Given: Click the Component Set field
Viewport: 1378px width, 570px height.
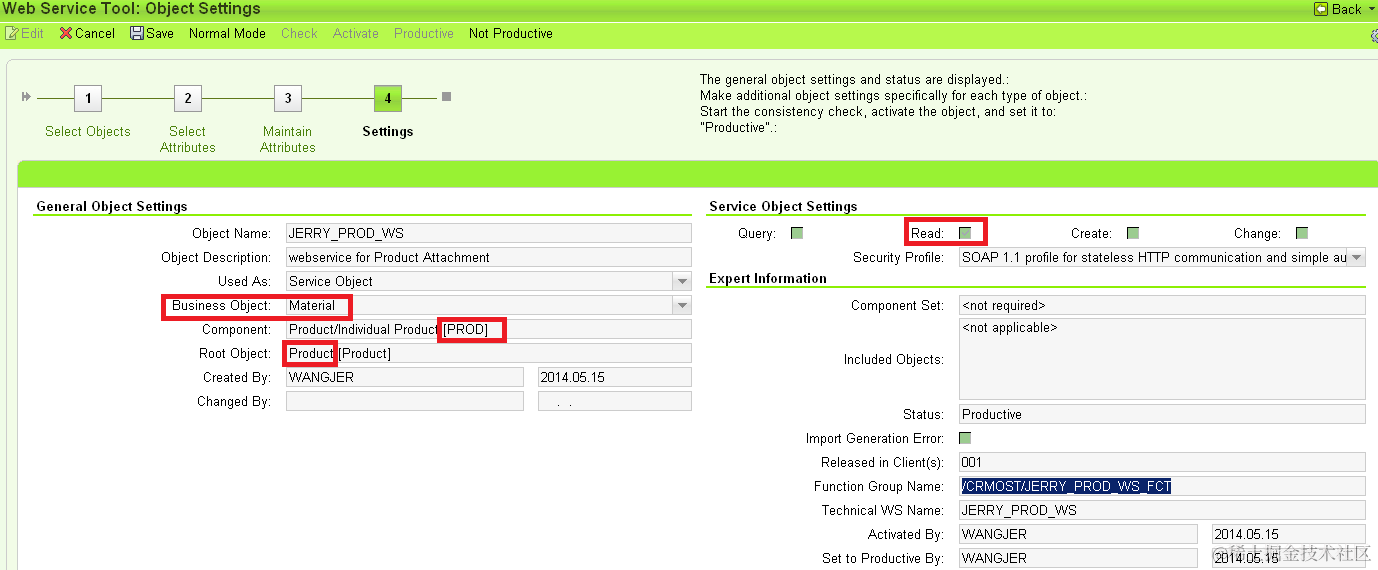Looking at the screenshot, I should click(x=1162, y=305).
